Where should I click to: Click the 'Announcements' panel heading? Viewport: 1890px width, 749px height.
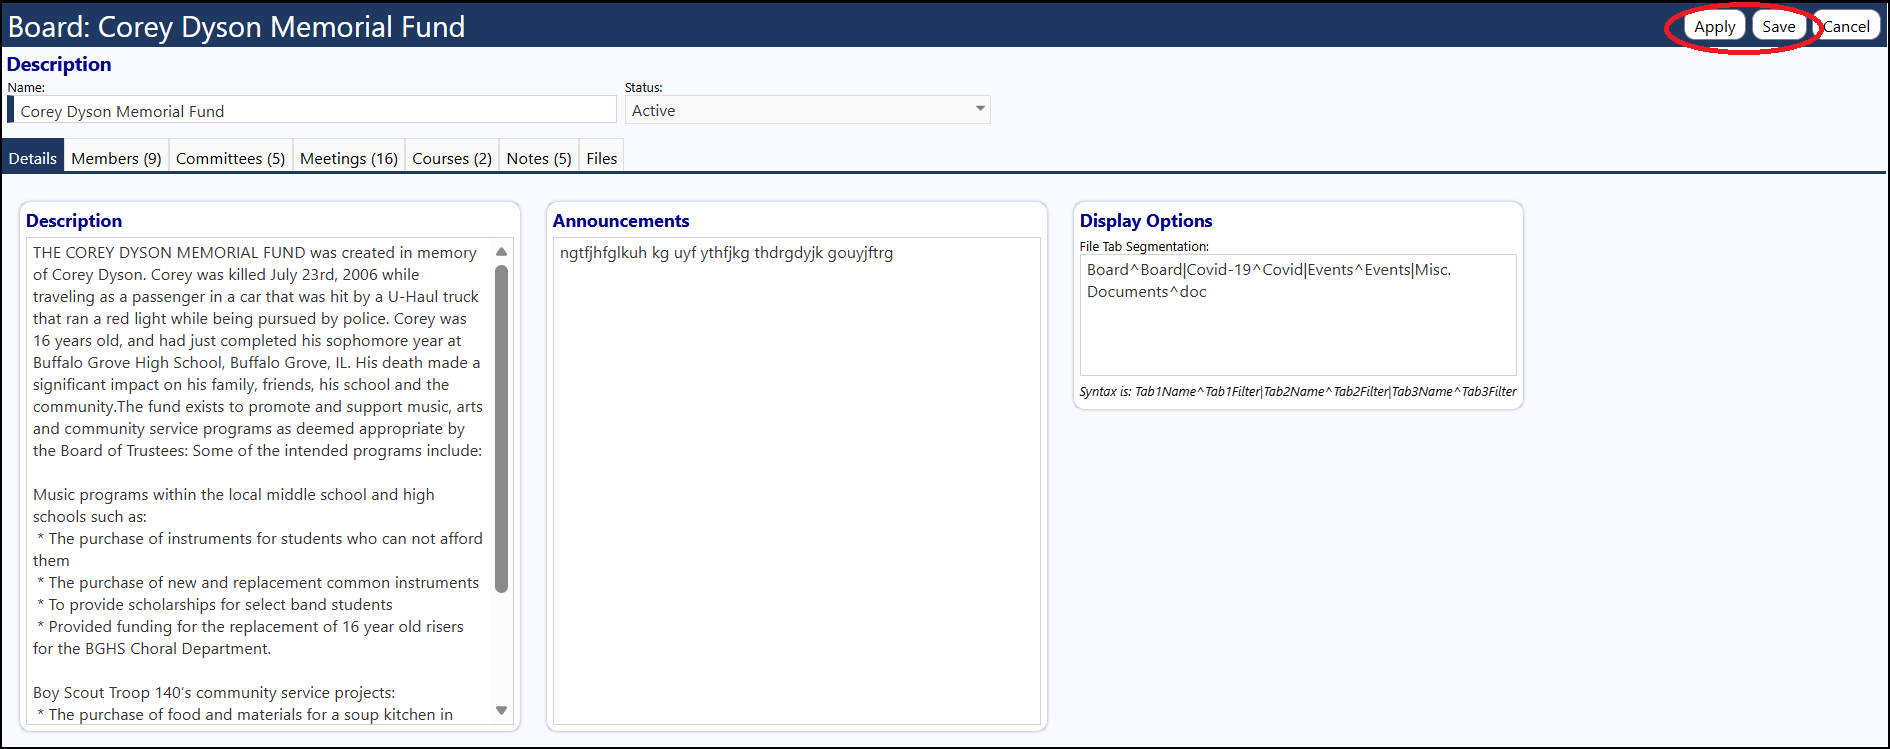pos(621,221)
